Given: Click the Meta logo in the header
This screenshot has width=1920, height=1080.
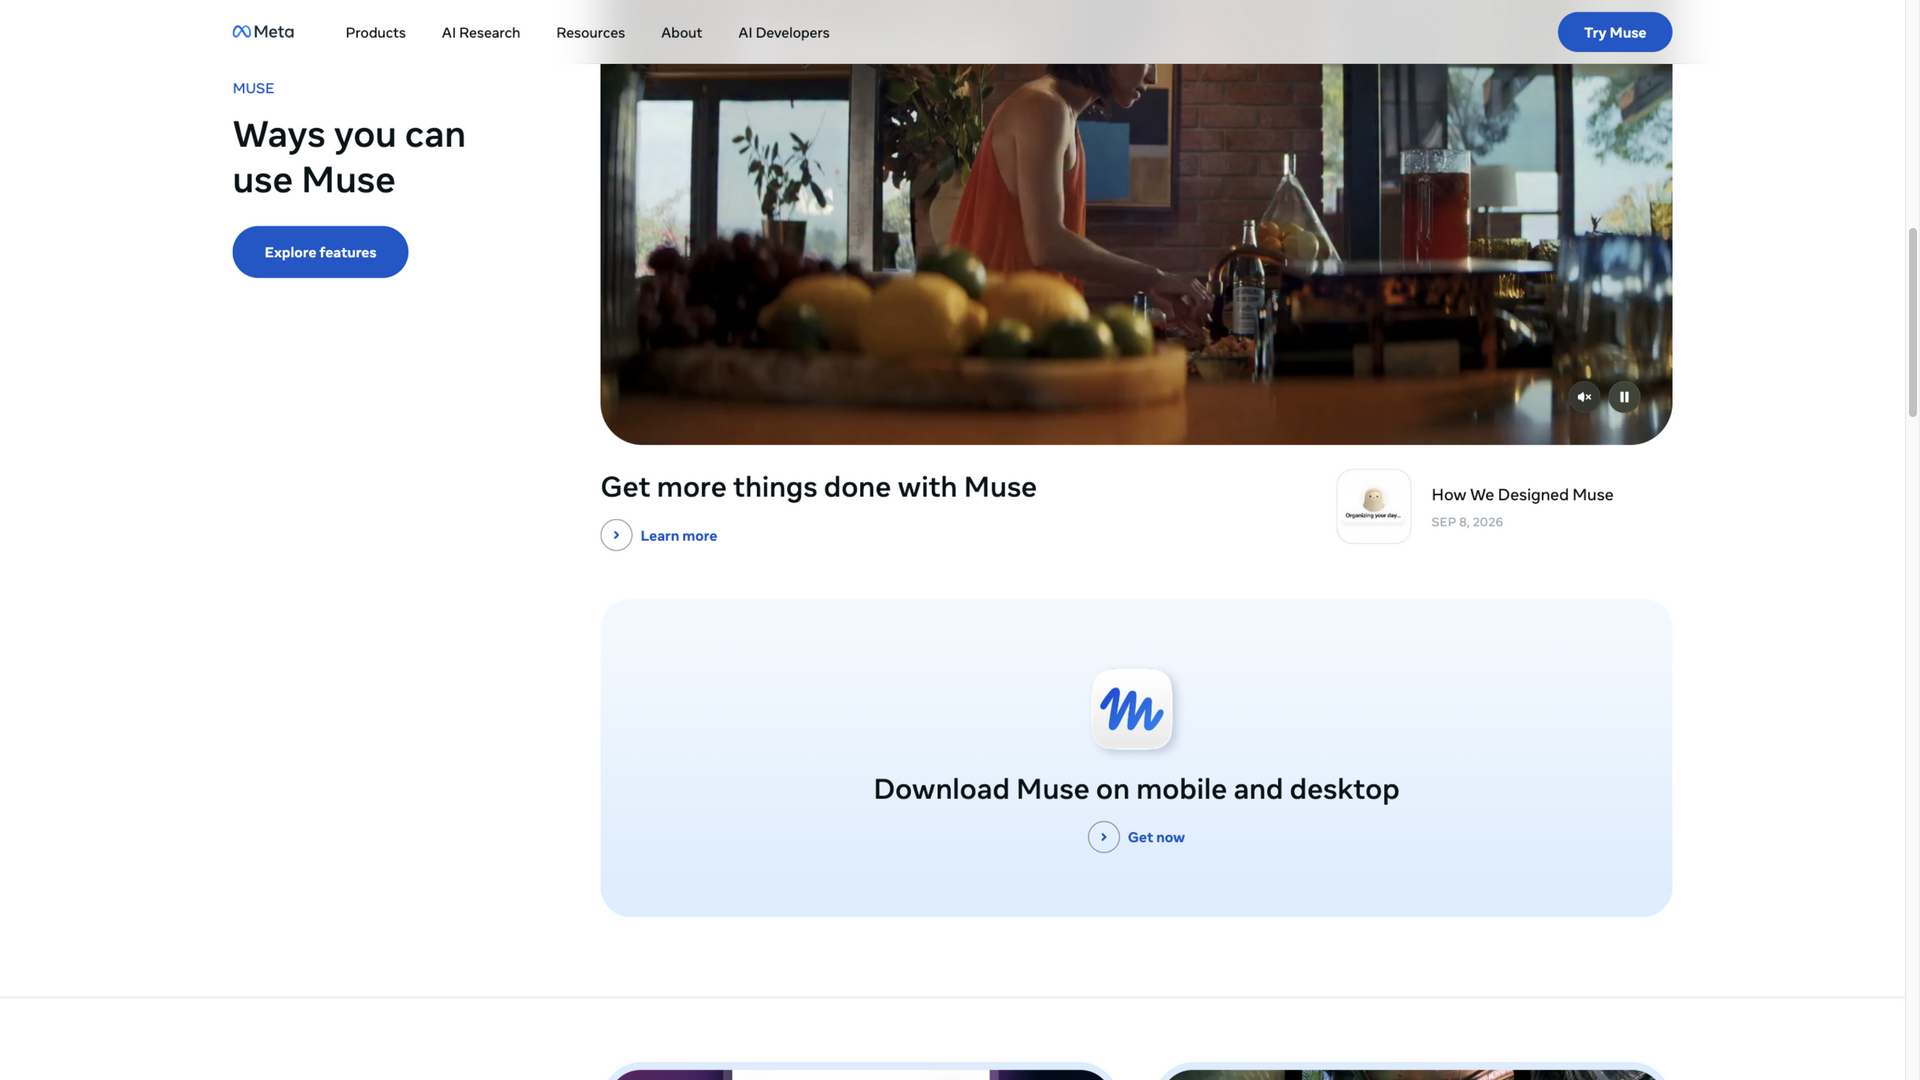Looking at the screenshot, I should click(263, 32).
